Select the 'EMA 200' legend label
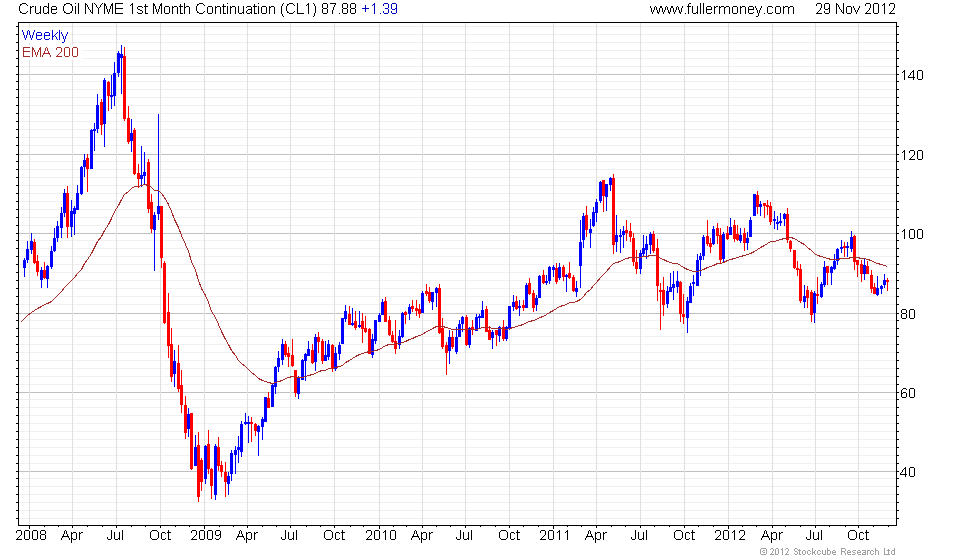 50,52
